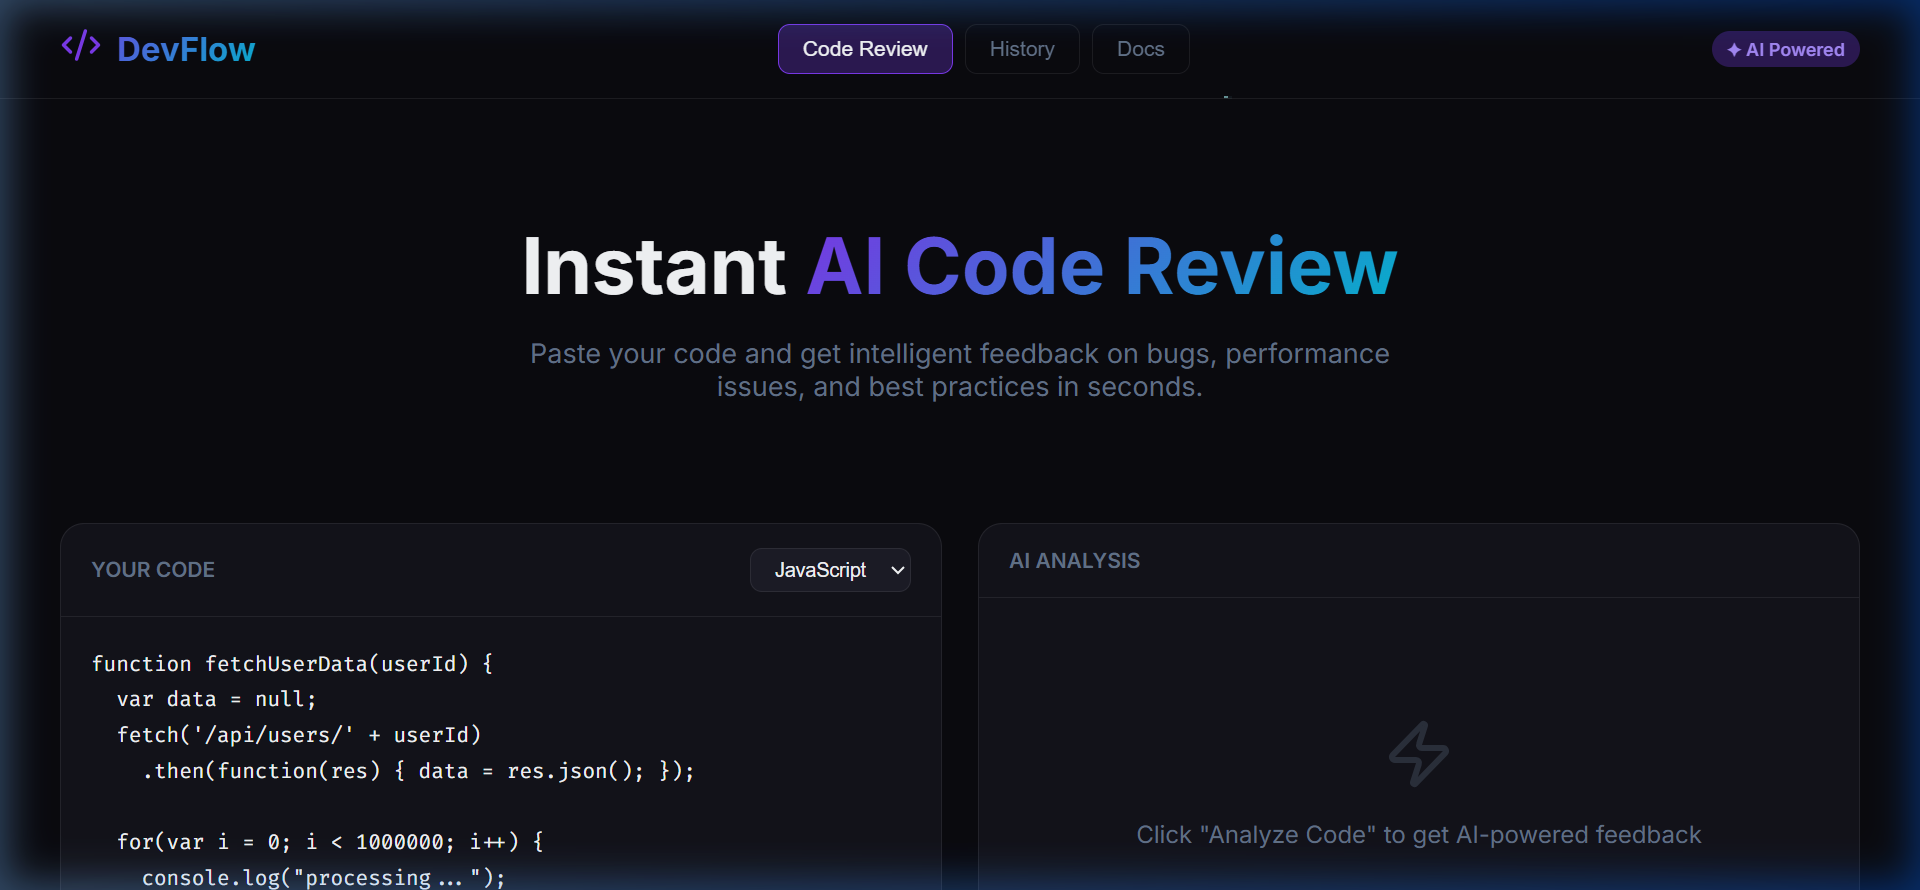Click the DevFlow brand name text
This screenshot has width=1920, height=890.
[x=186, y=49]
